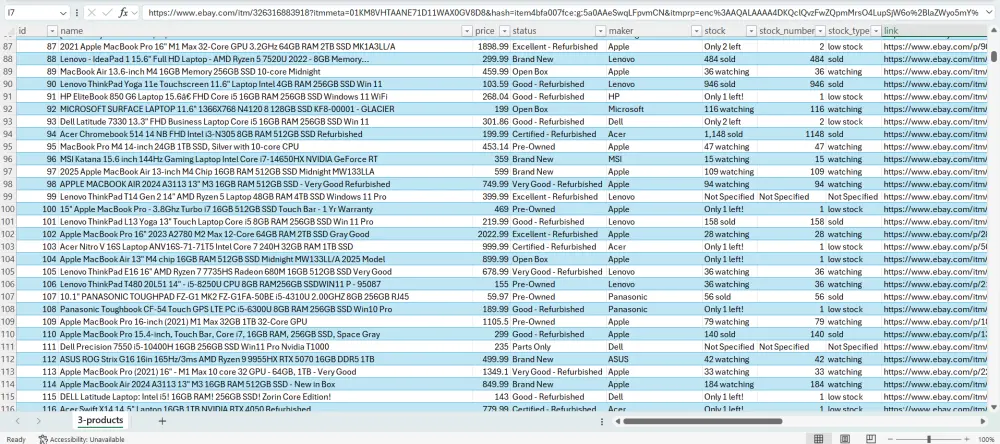1000x444 pixels.
Task: Select stock cell '184 watching'
Action: [x=730, y=384]
